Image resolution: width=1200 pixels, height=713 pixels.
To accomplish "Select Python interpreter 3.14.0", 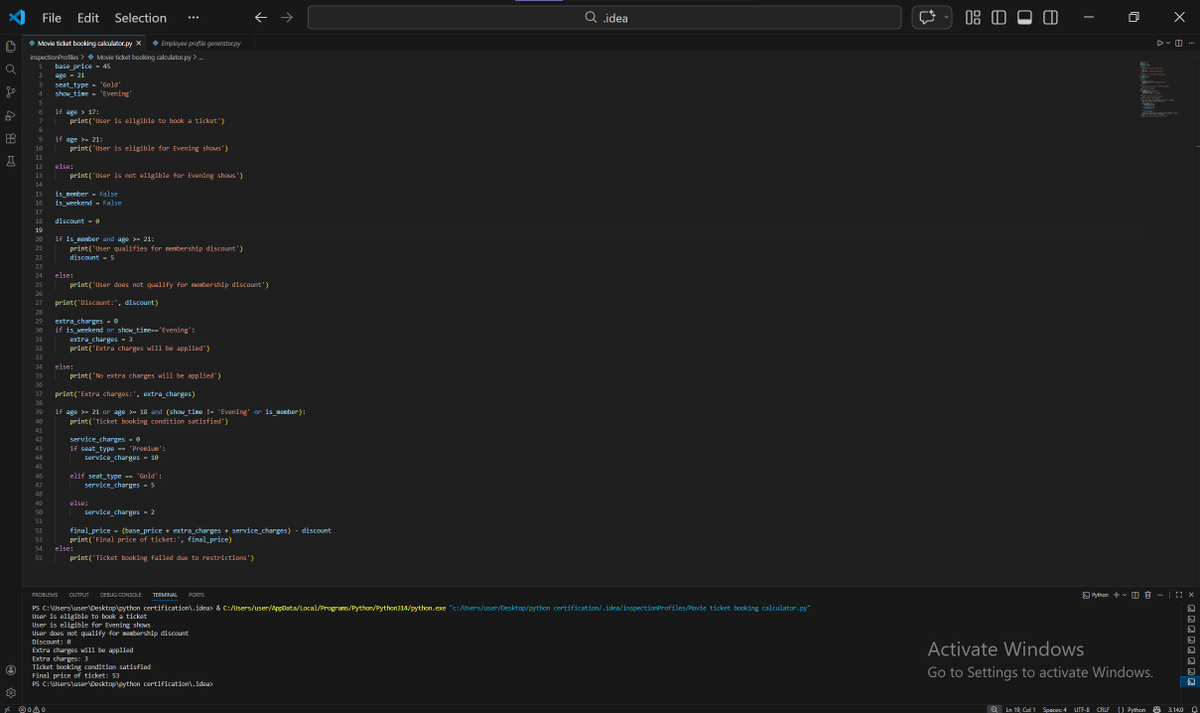I will [1176, 709].
